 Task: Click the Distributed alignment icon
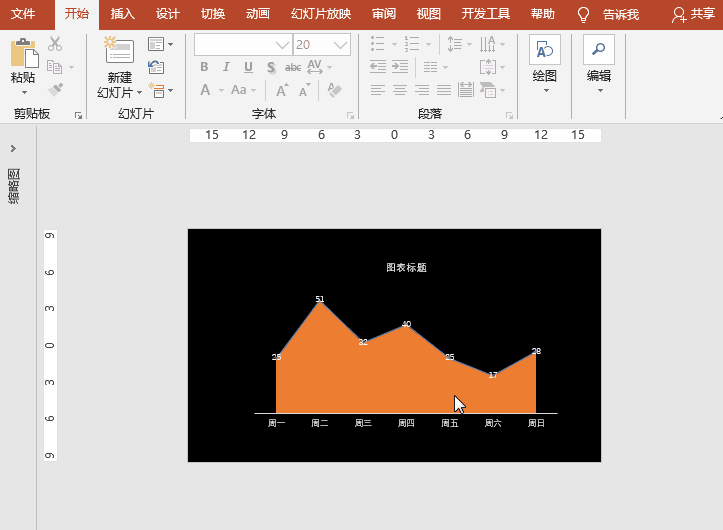466,90
